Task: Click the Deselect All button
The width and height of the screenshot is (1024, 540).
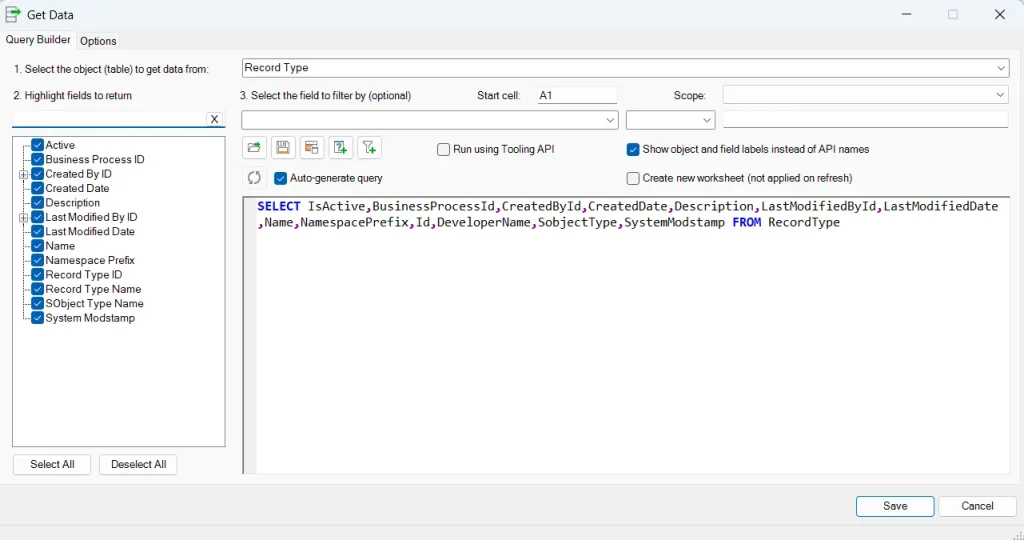Action: click(x=138, y=465)
